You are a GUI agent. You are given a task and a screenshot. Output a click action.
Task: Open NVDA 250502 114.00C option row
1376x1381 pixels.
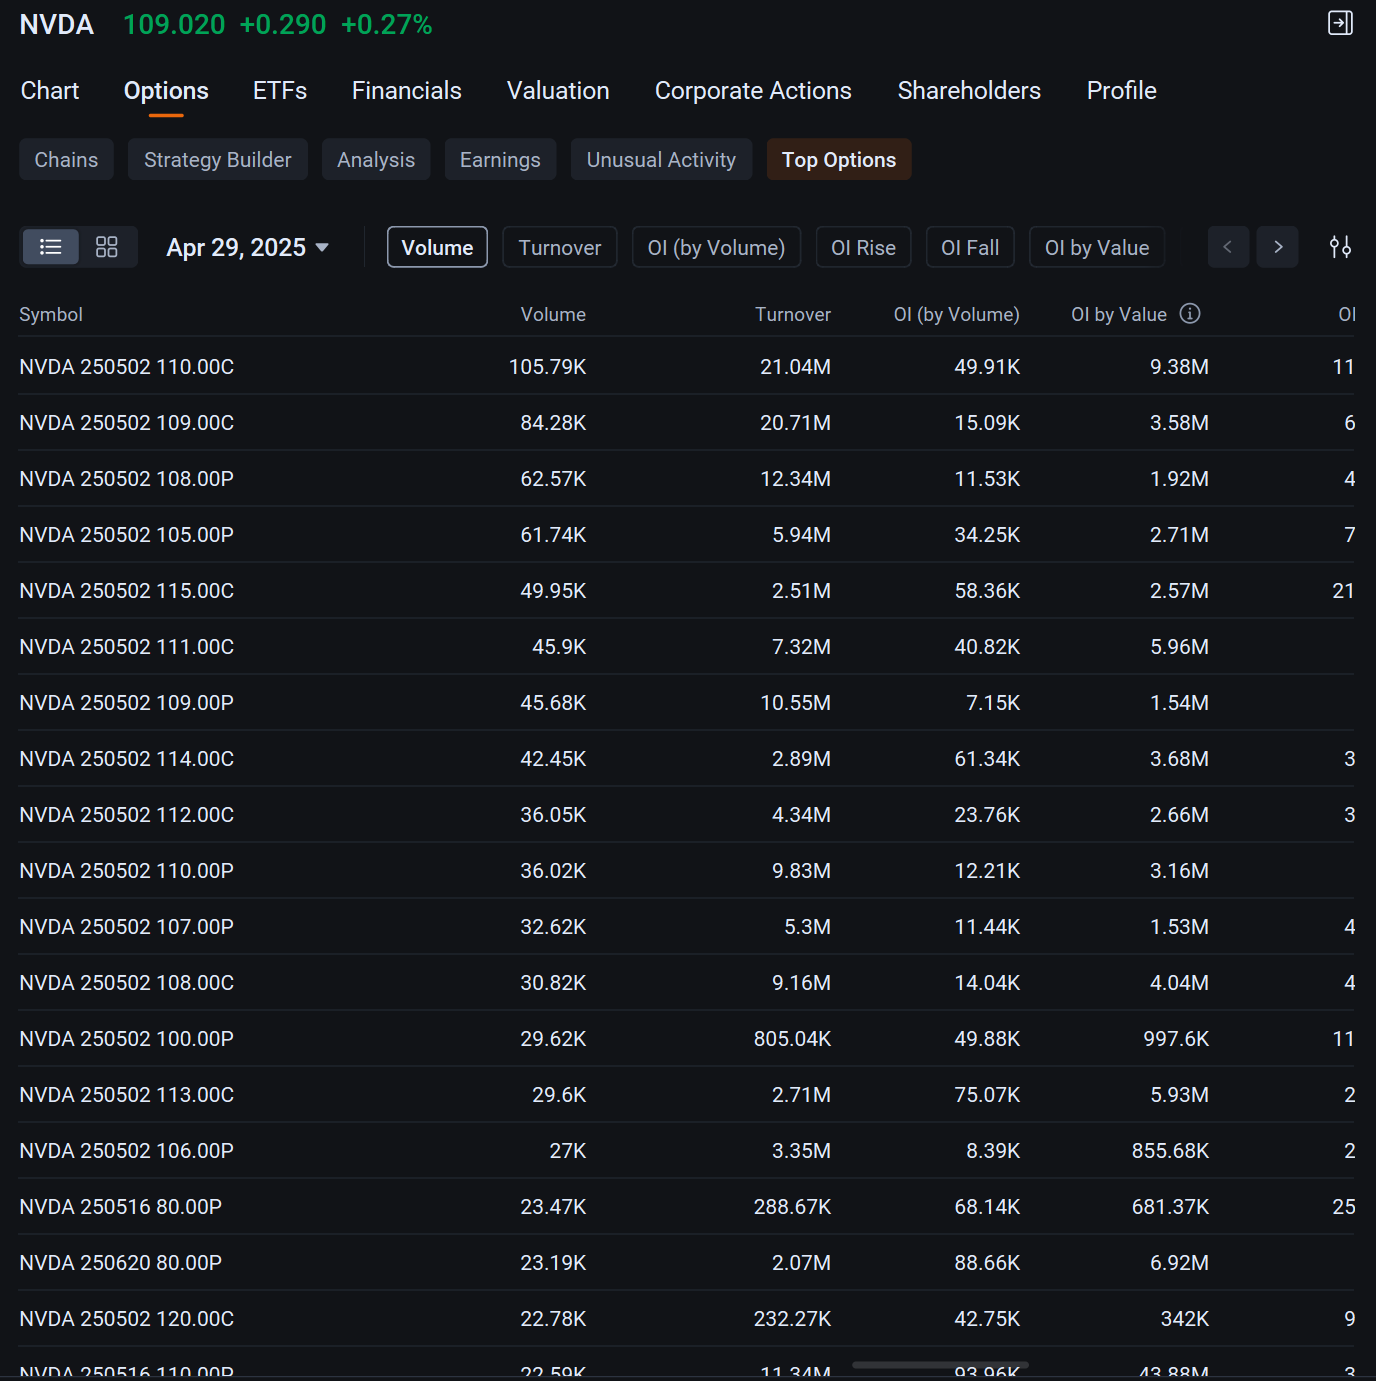pyautogui.click(x=687, y=758)
